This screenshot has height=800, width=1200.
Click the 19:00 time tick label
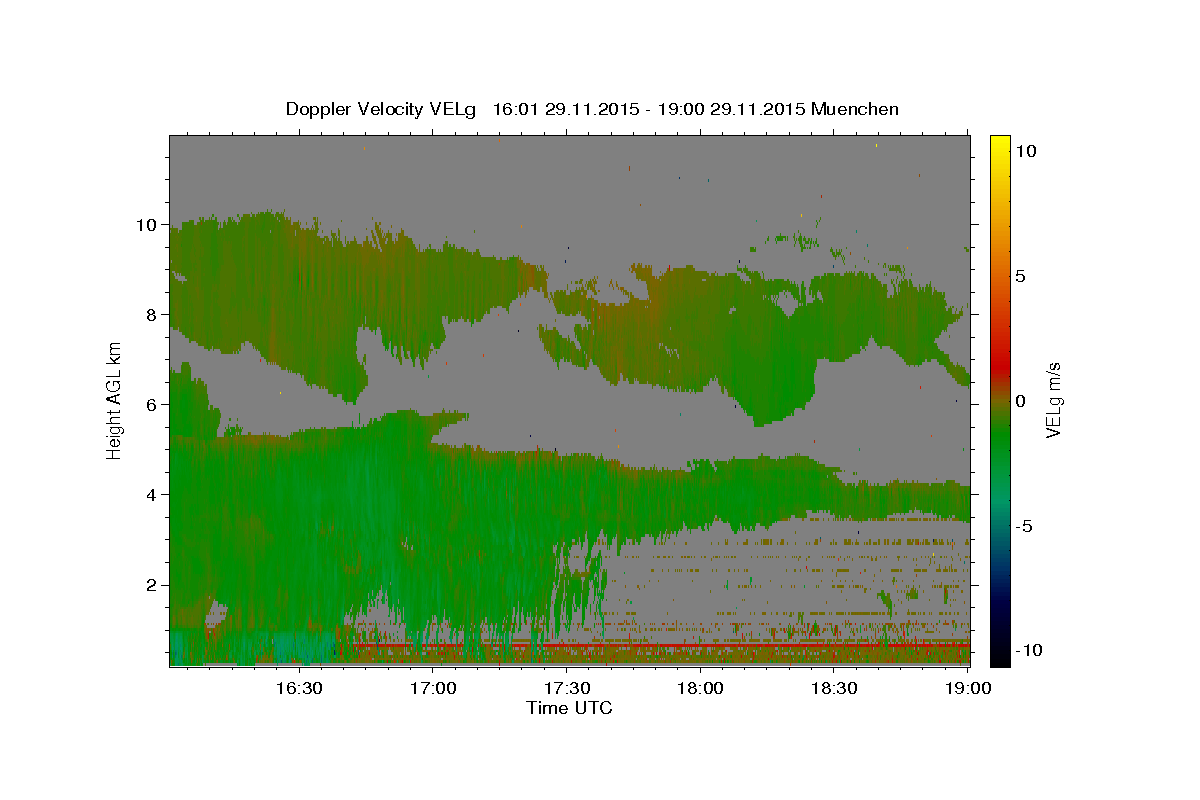(x=967, y=688)
